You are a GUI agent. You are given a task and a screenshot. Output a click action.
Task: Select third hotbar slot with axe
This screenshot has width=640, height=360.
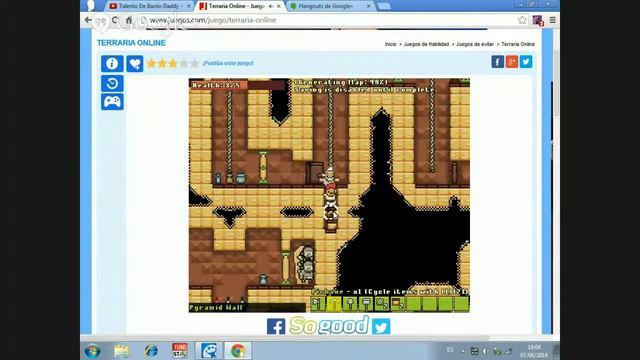click(x=350, y=304)
